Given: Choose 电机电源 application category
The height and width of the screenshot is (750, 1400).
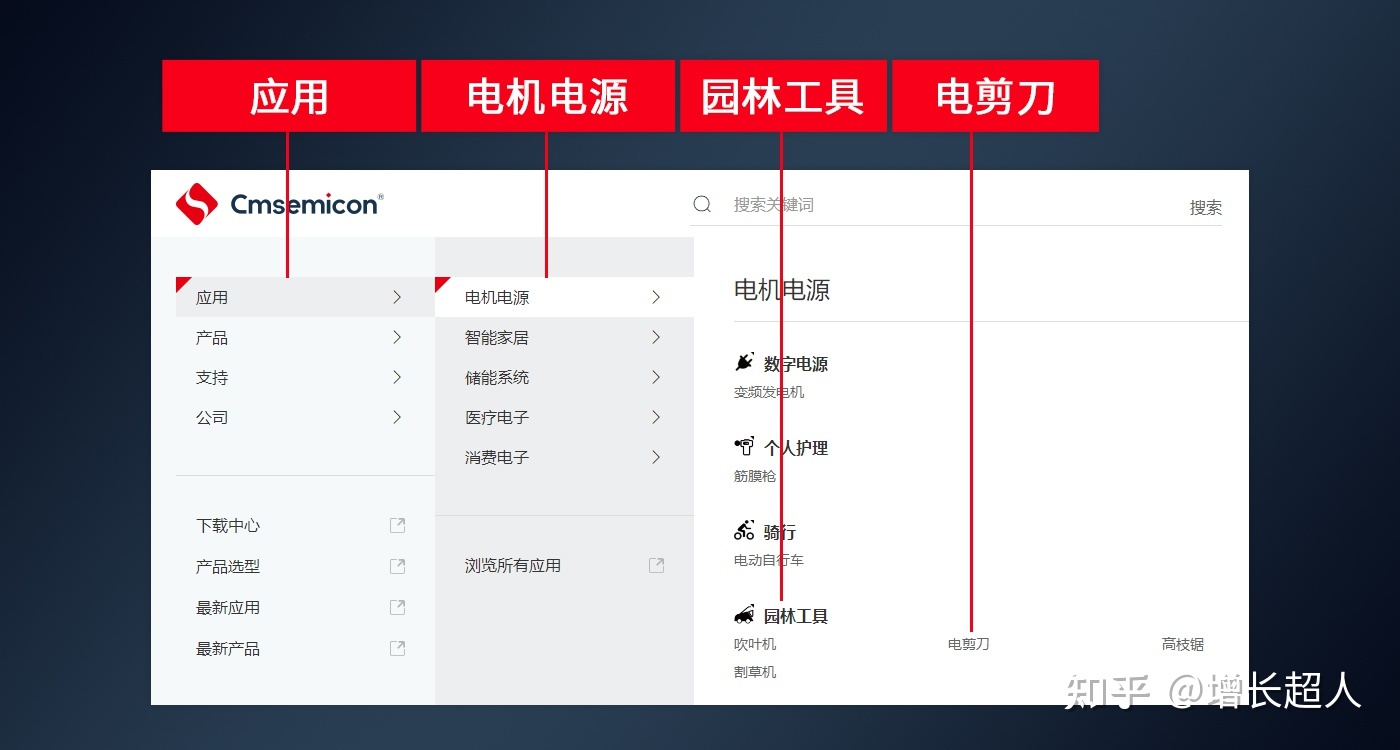Looking at the screenshot, I should [x=564, y=297].
